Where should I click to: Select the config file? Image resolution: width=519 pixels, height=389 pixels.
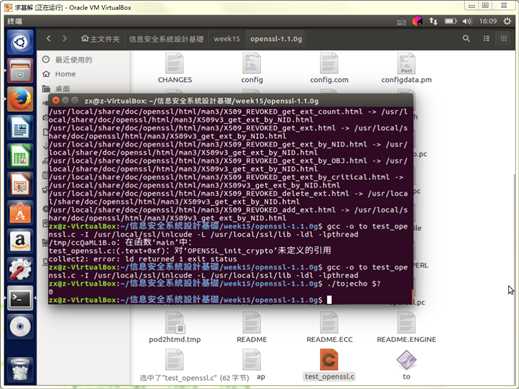pyautogui.click(x=252, y=68)
